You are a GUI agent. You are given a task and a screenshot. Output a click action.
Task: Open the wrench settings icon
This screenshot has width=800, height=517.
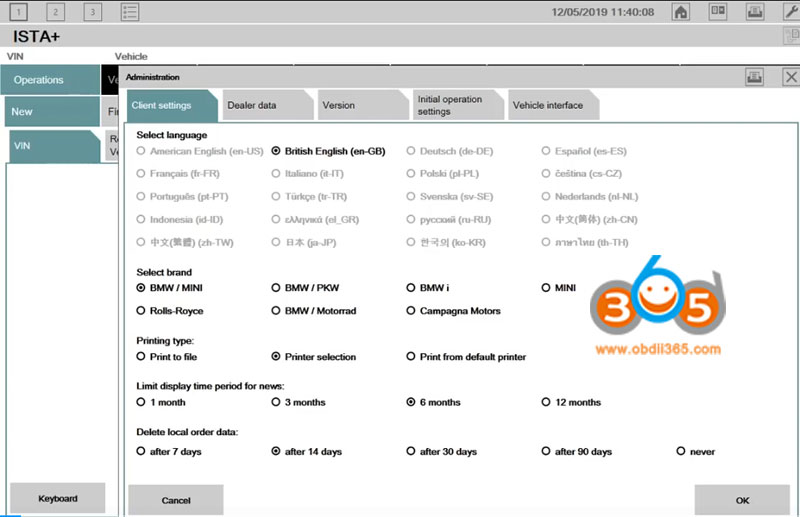(x=791, y=12)
